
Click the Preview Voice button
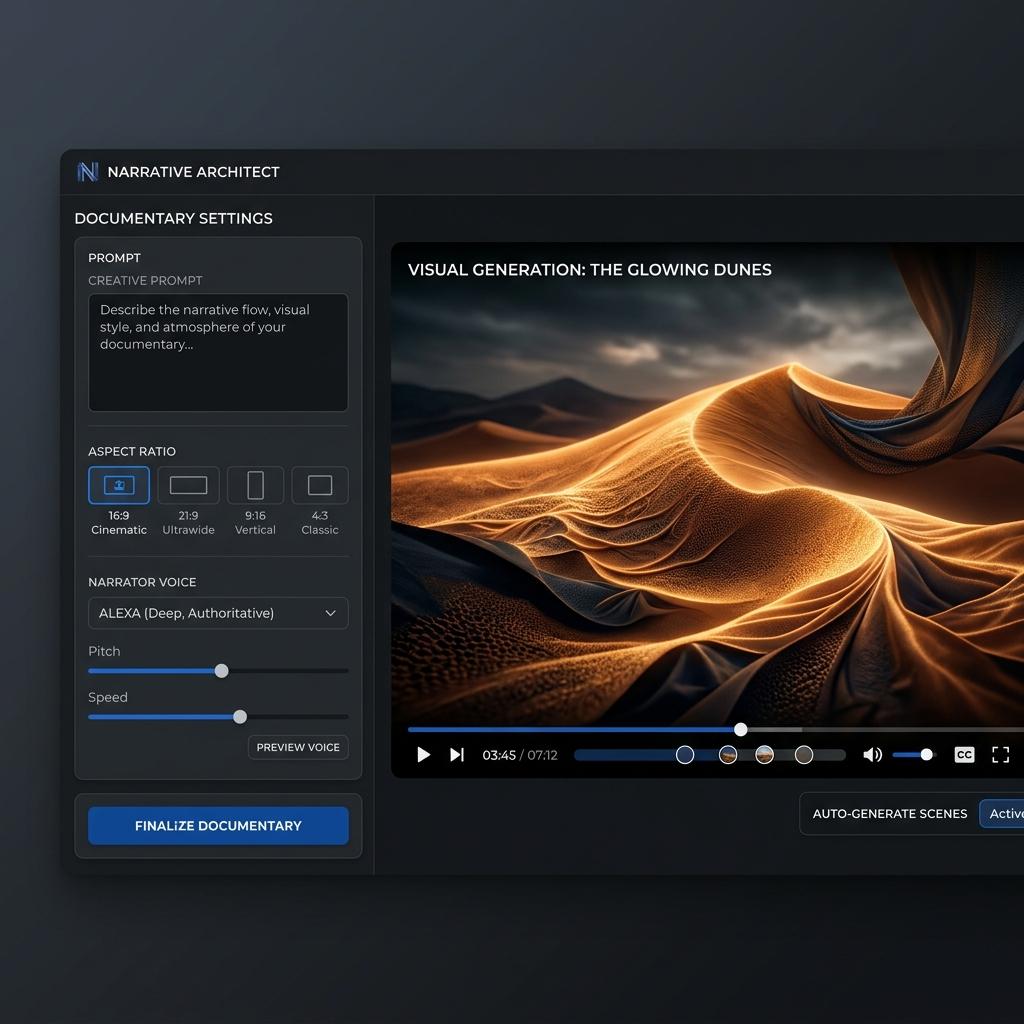298,747
